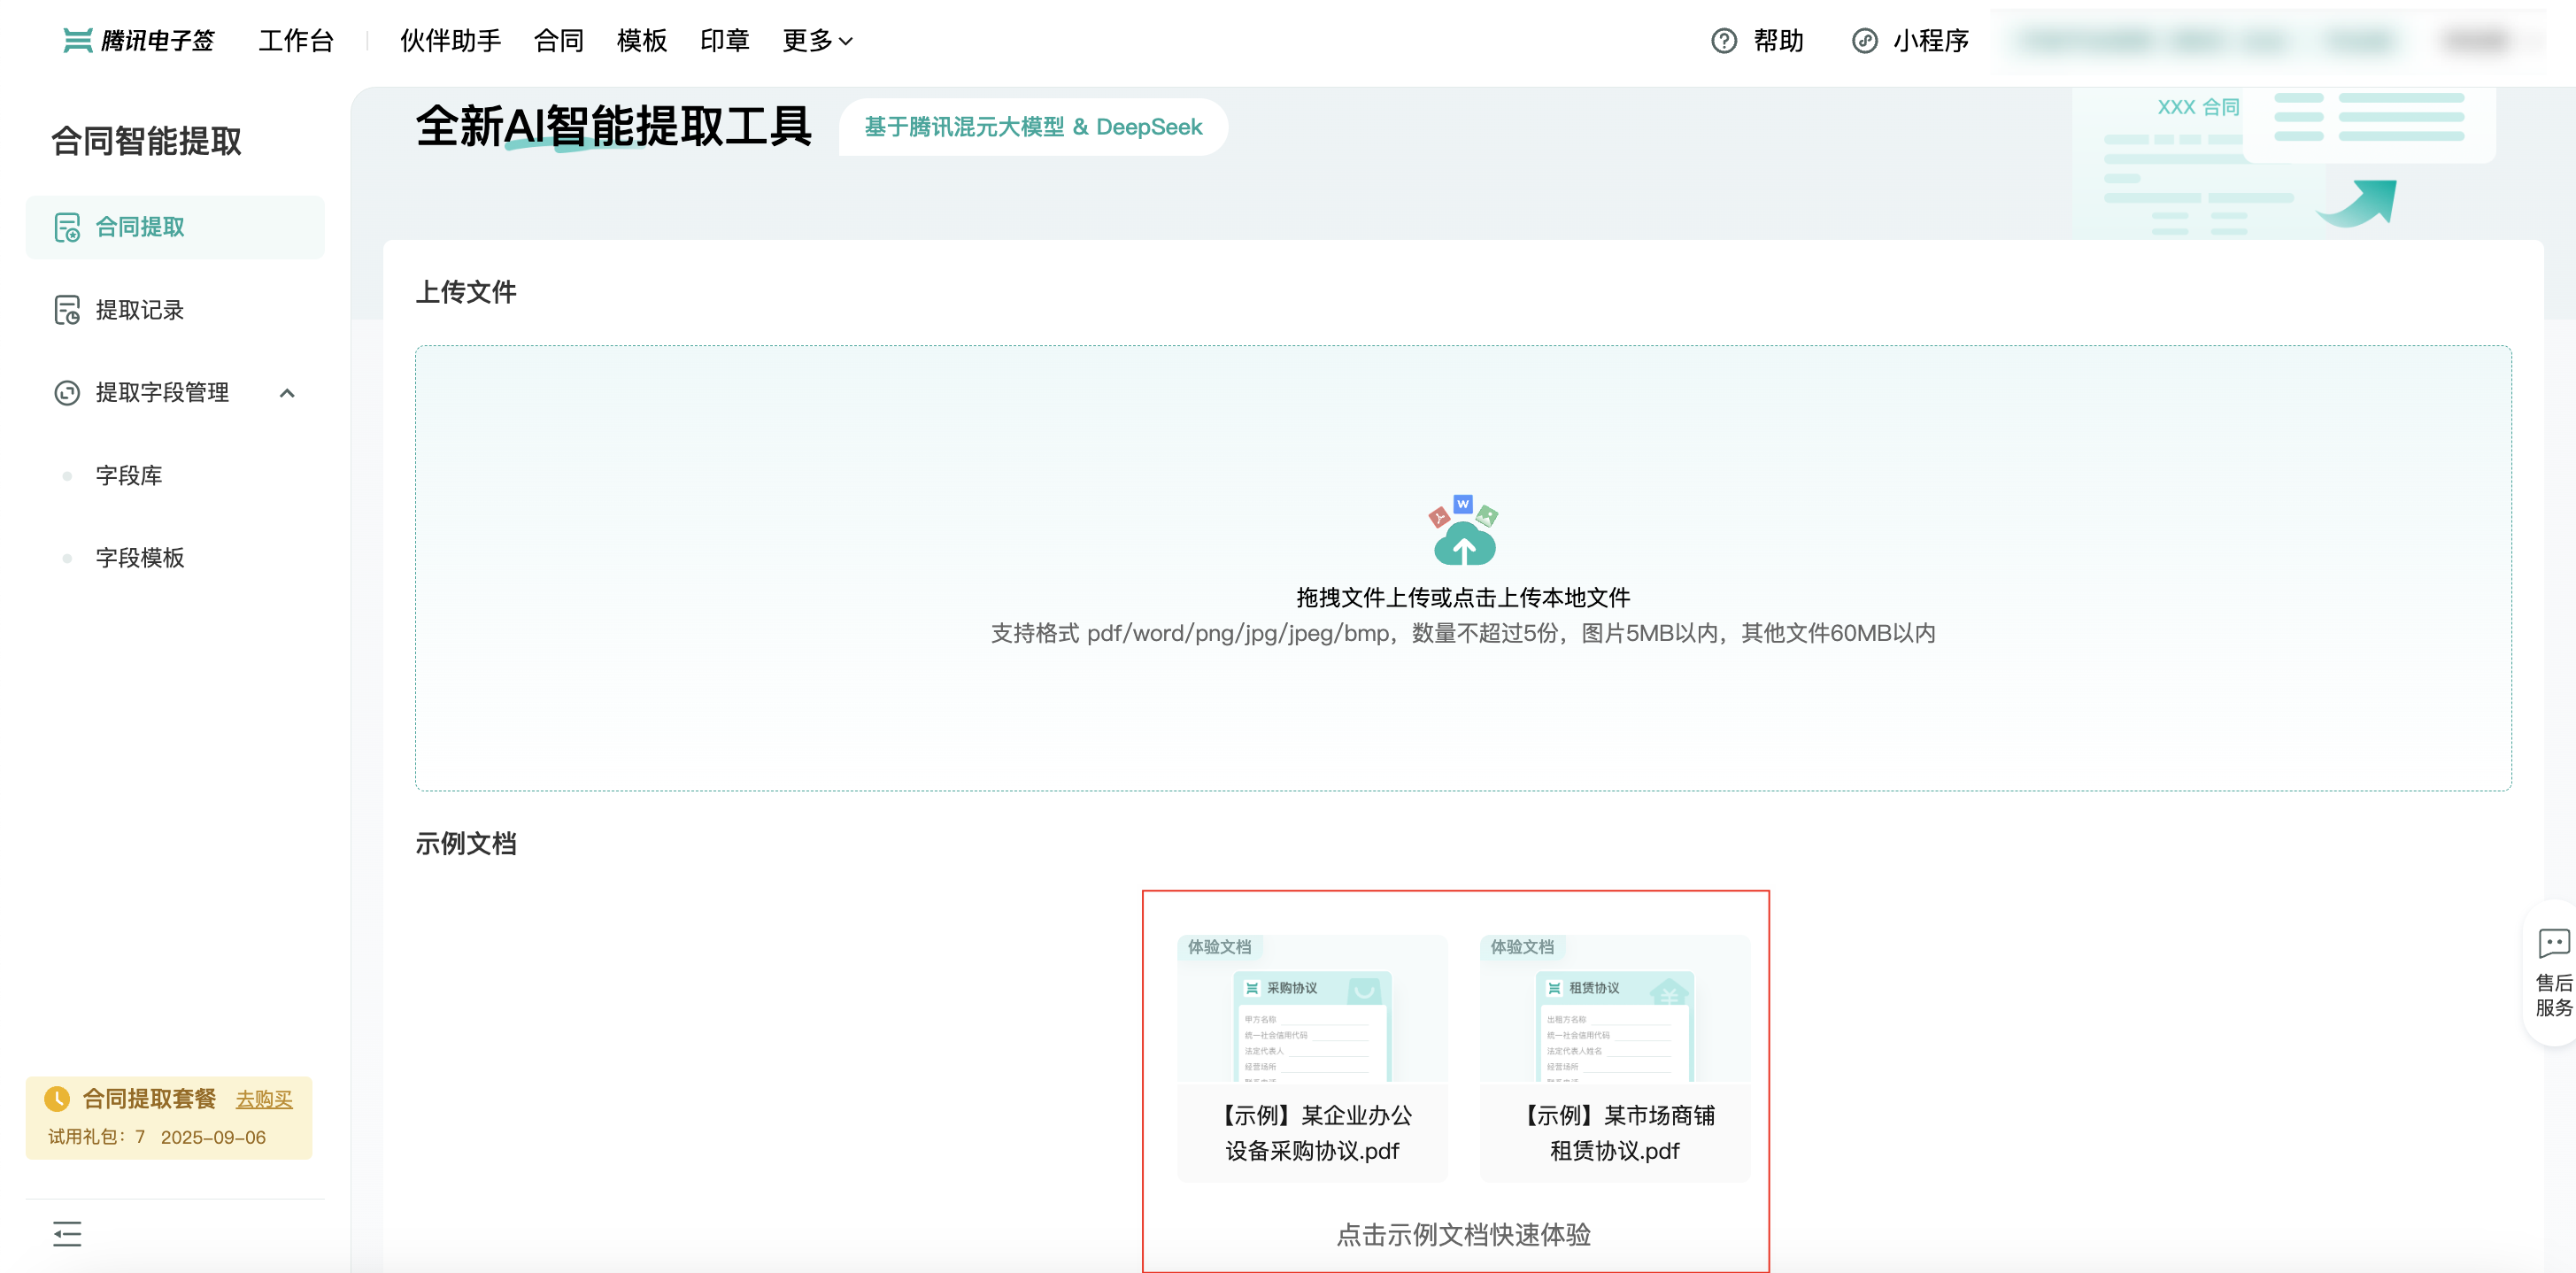
Task: Open 字段模板 in the sidebar
Action: (x=139, y=558)
